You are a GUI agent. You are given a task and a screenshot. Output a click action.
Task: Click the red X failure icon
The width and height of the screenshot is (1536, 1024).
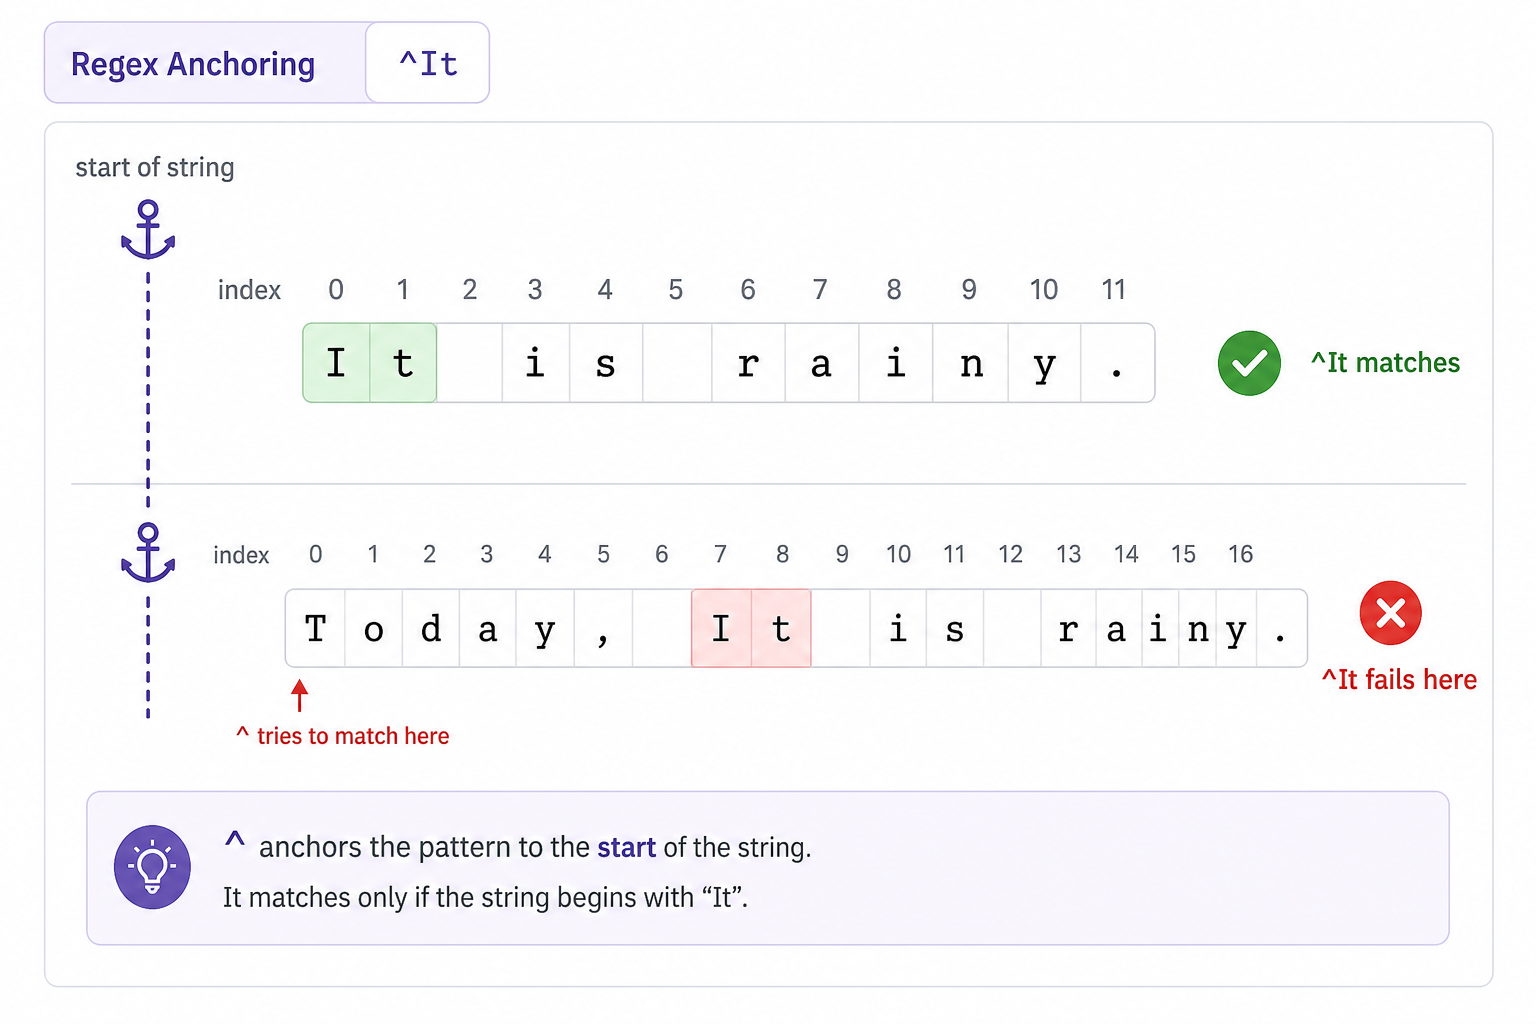[x=1390, y=613]
